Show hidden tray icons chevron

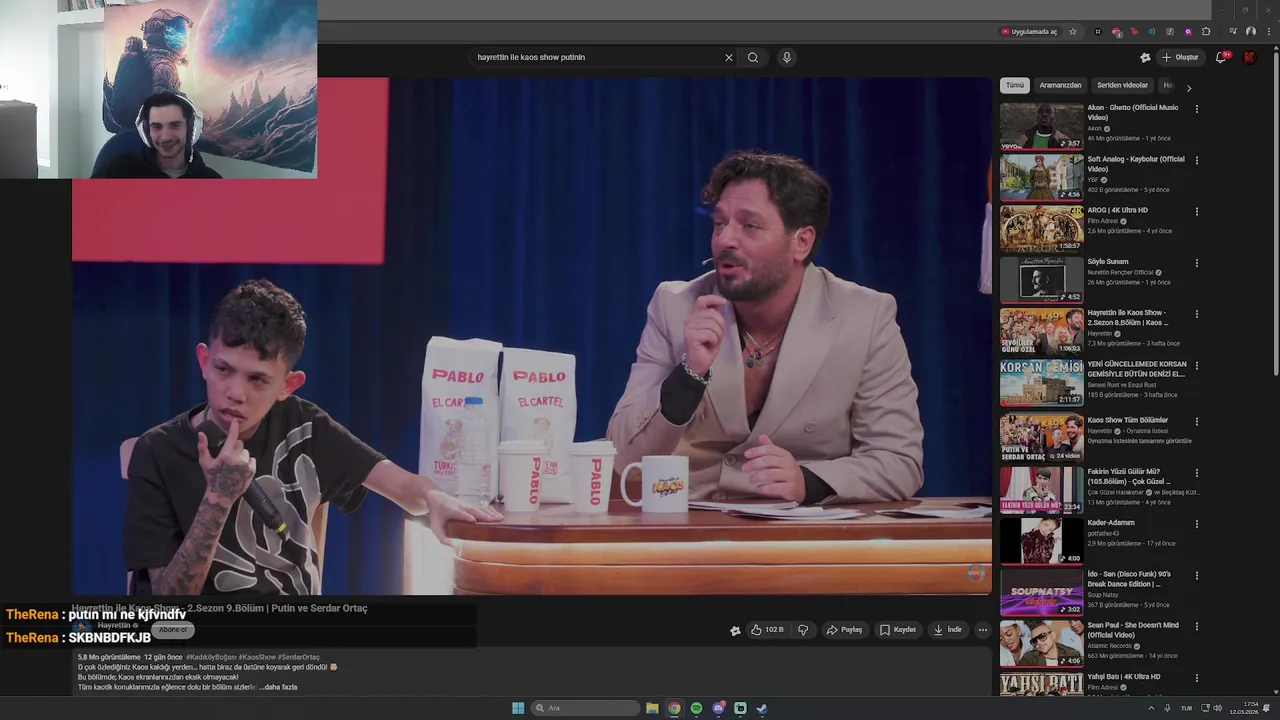pyautogui.click(x=1151, y=708)
